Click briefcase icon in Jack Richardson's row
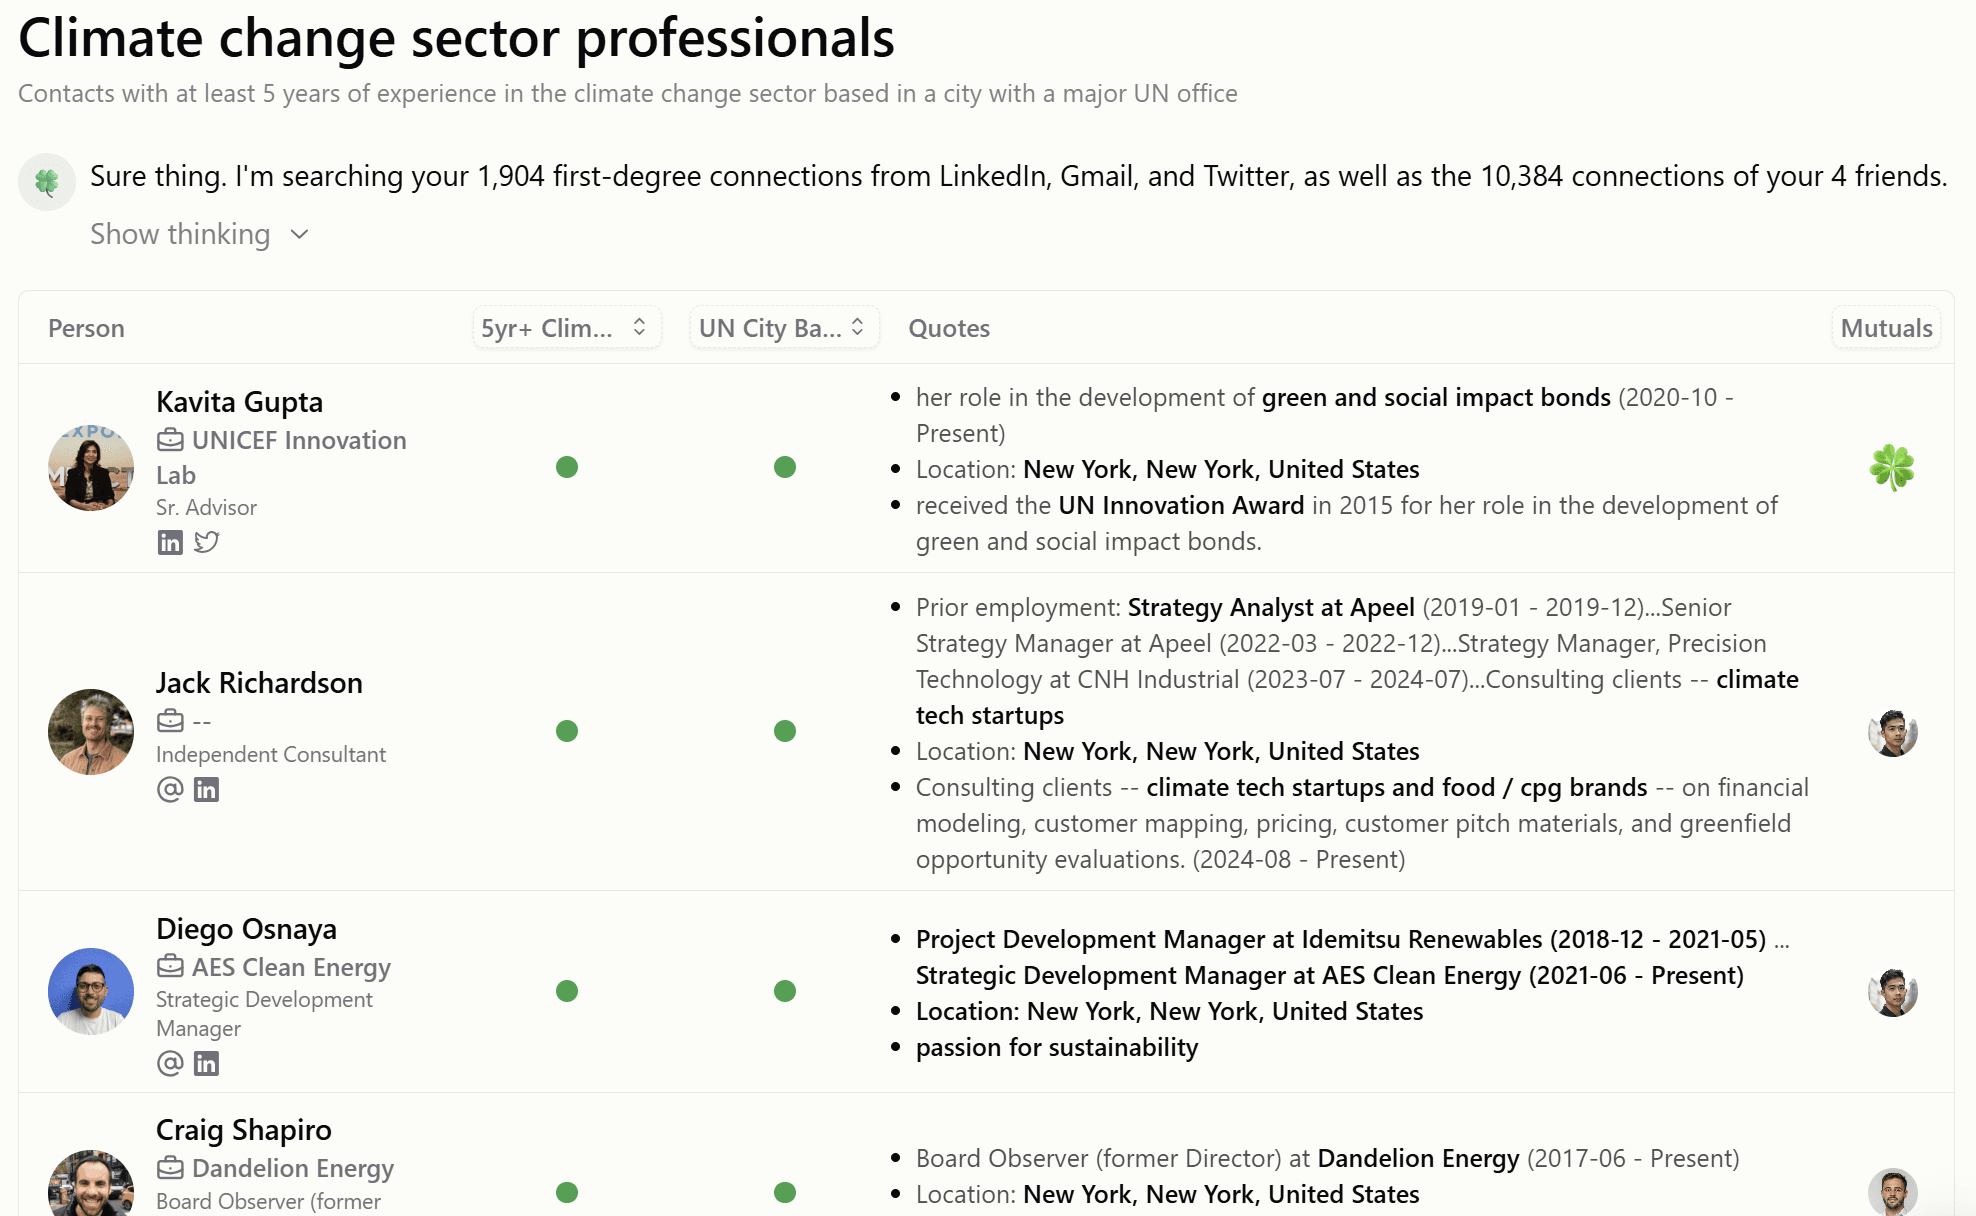The image size is (1976, 1216). pos(170,721)
